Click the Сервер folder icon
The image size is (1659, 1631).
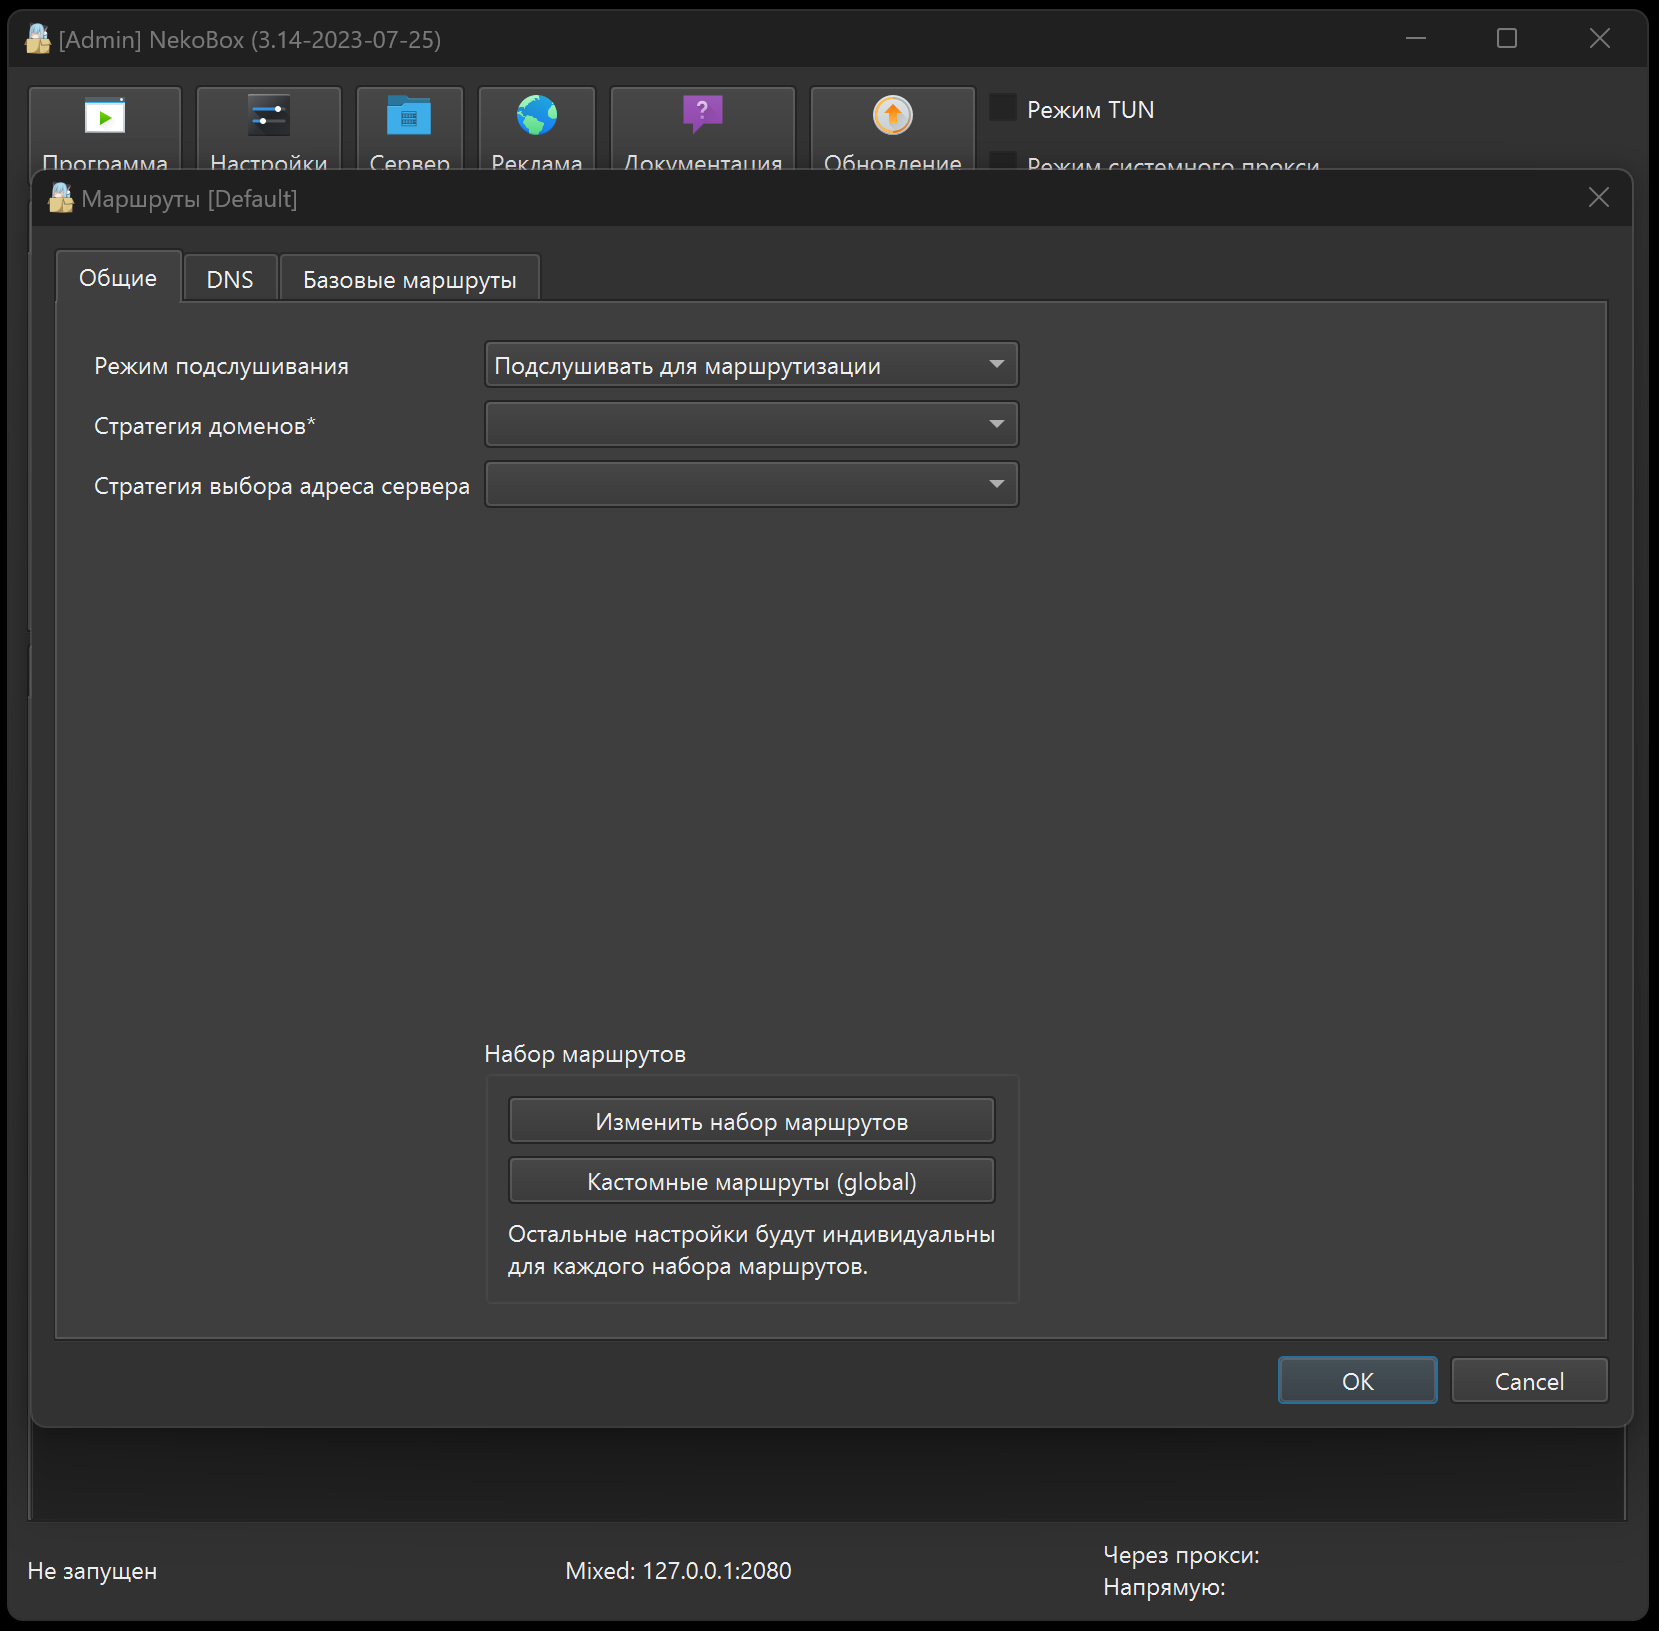point(409,117)
